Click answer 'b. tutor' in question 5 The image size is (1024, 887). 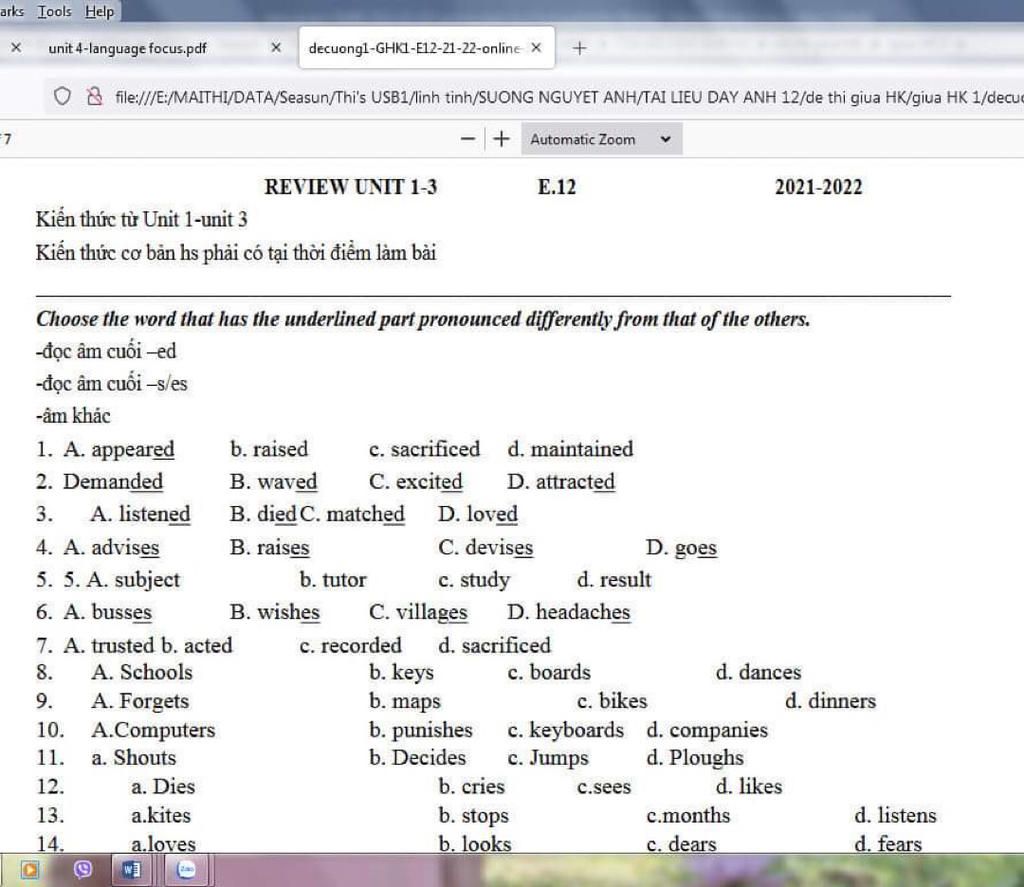coord(333,580)
